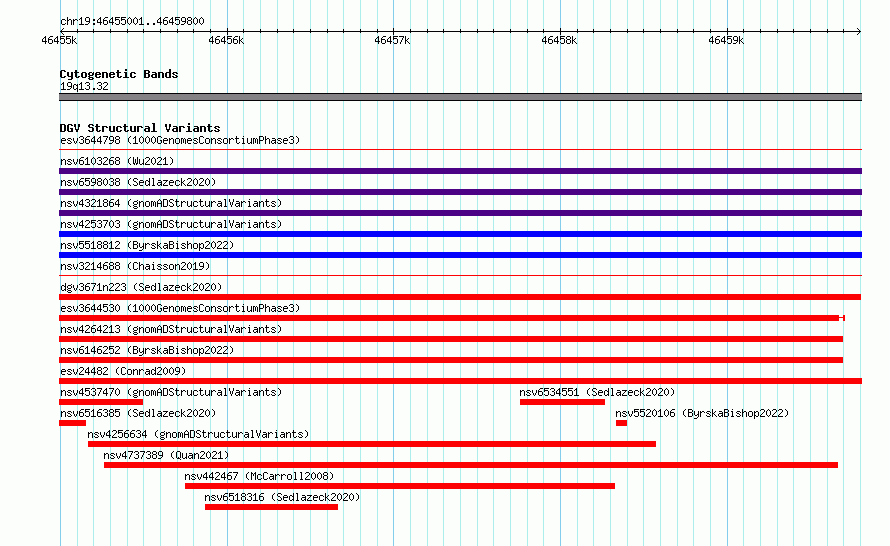Click the nsv6146252 red variant bar
Screen dimensions: 890x546
pos(451,360)
